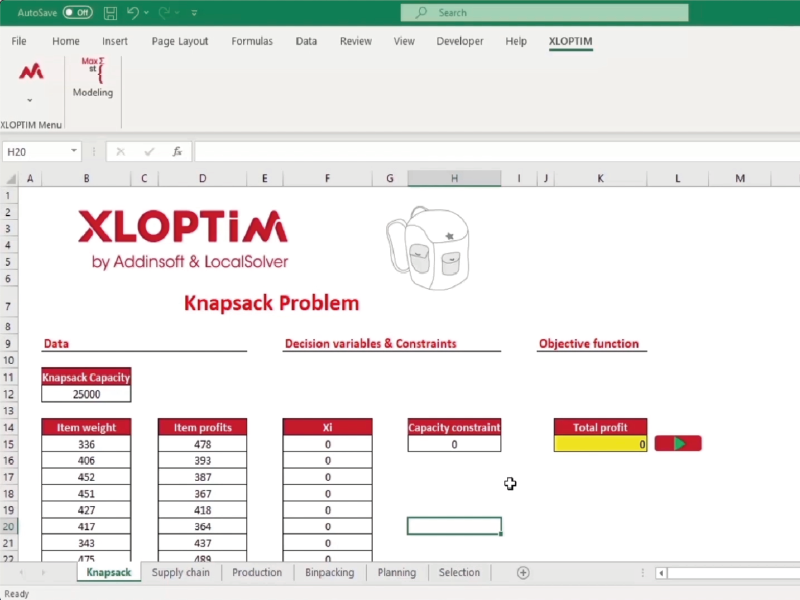Image resolution: width=800 pixels, height=600 pixels.
Task: Select column D header
Action: pos(203,179)
